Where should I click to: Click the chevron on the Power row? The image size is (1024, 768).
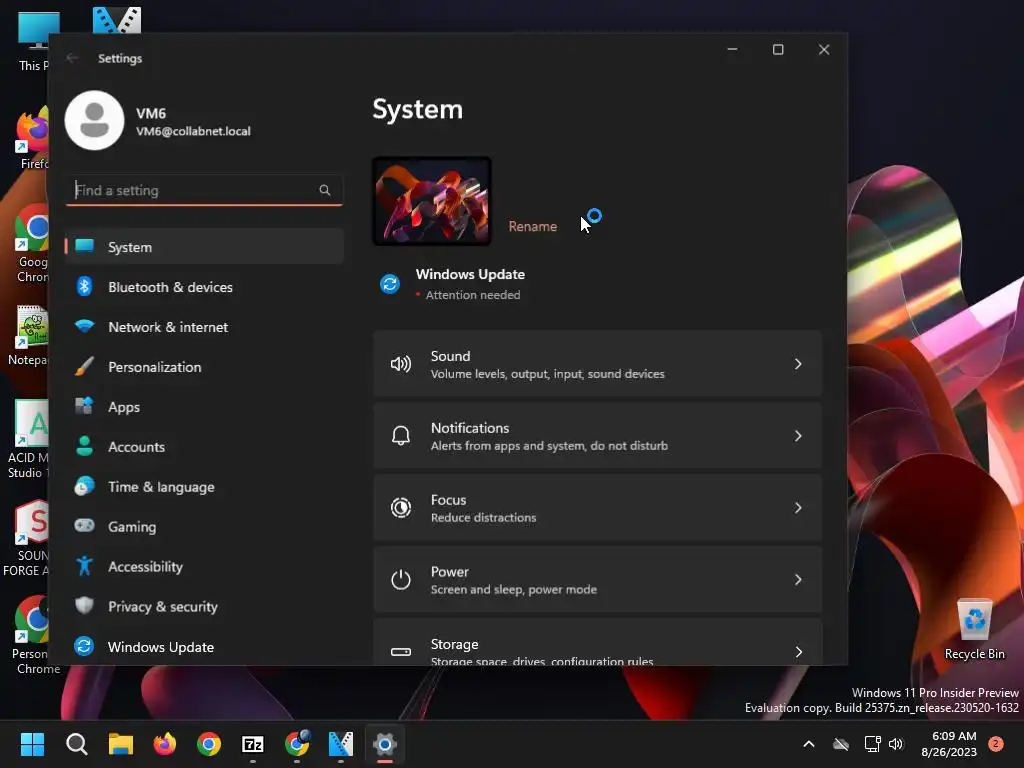(x=798, y=579)
